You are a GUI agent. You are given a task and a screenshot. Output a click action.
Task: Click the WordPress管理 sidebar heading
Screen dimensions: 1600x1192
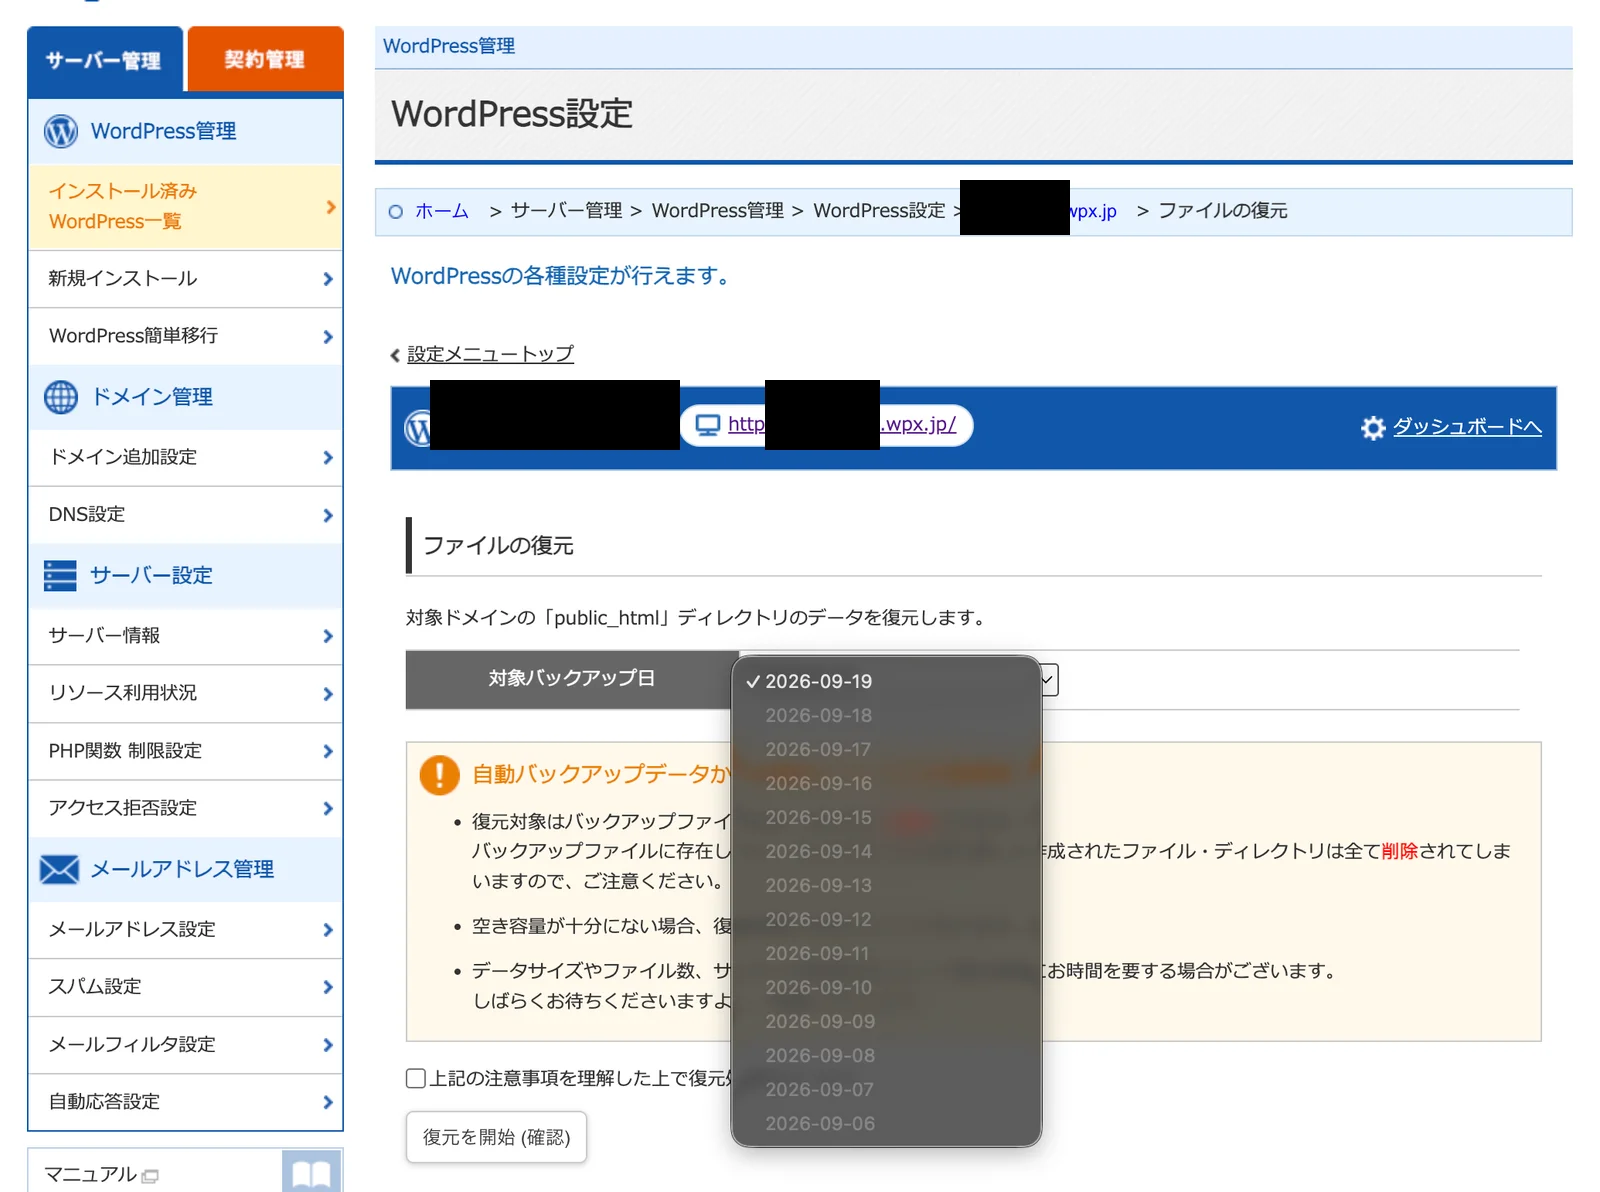click(x=163, y=131)
